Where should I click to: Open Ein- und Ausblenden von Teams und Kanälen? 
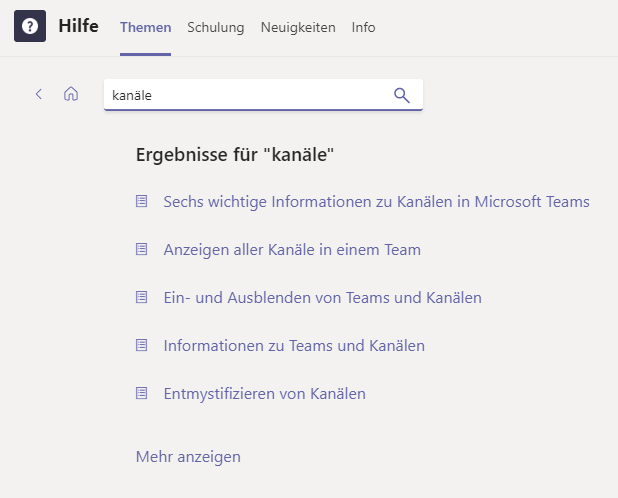point(322,298)
